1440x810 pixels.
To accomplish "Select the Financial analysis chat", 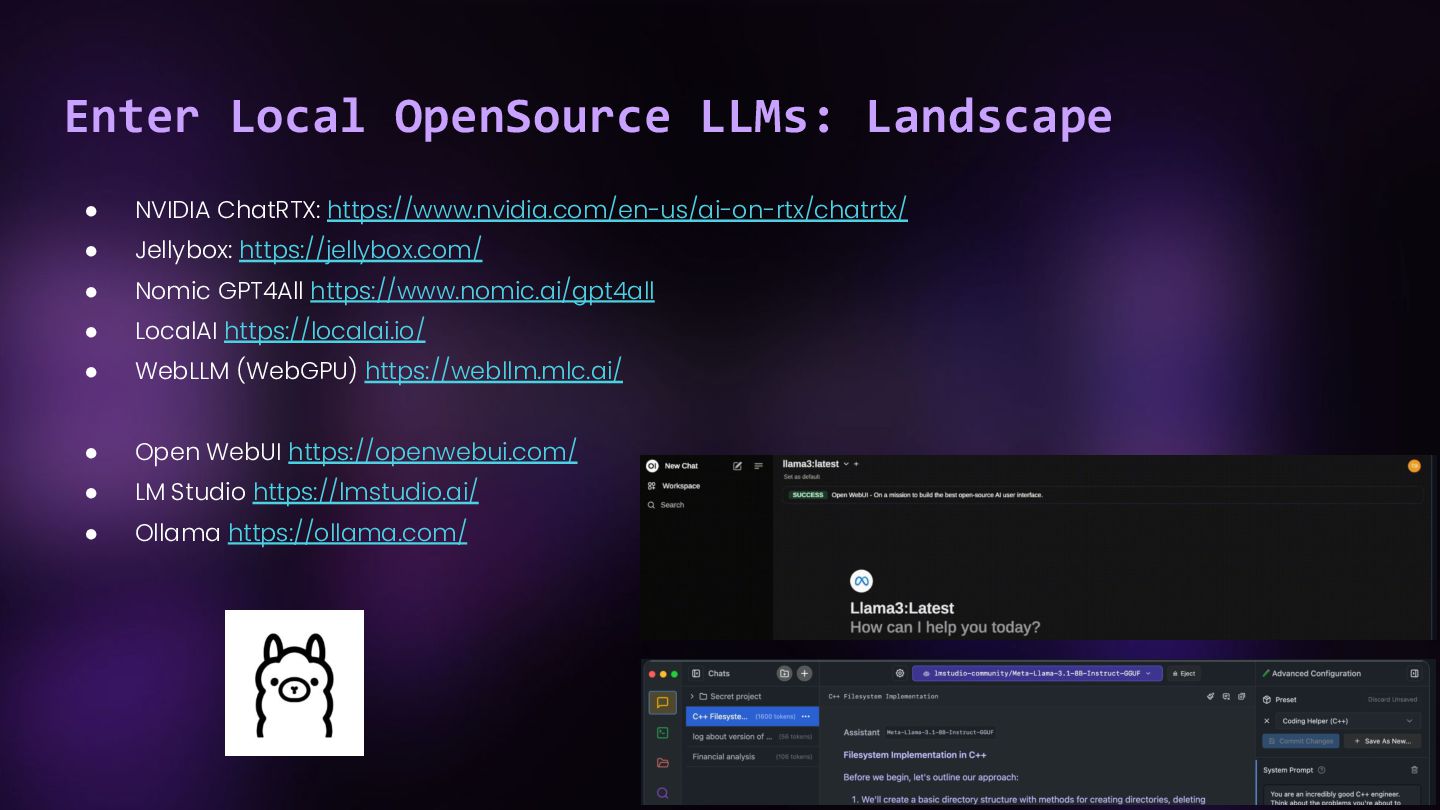I will click(x=752, y=757).
